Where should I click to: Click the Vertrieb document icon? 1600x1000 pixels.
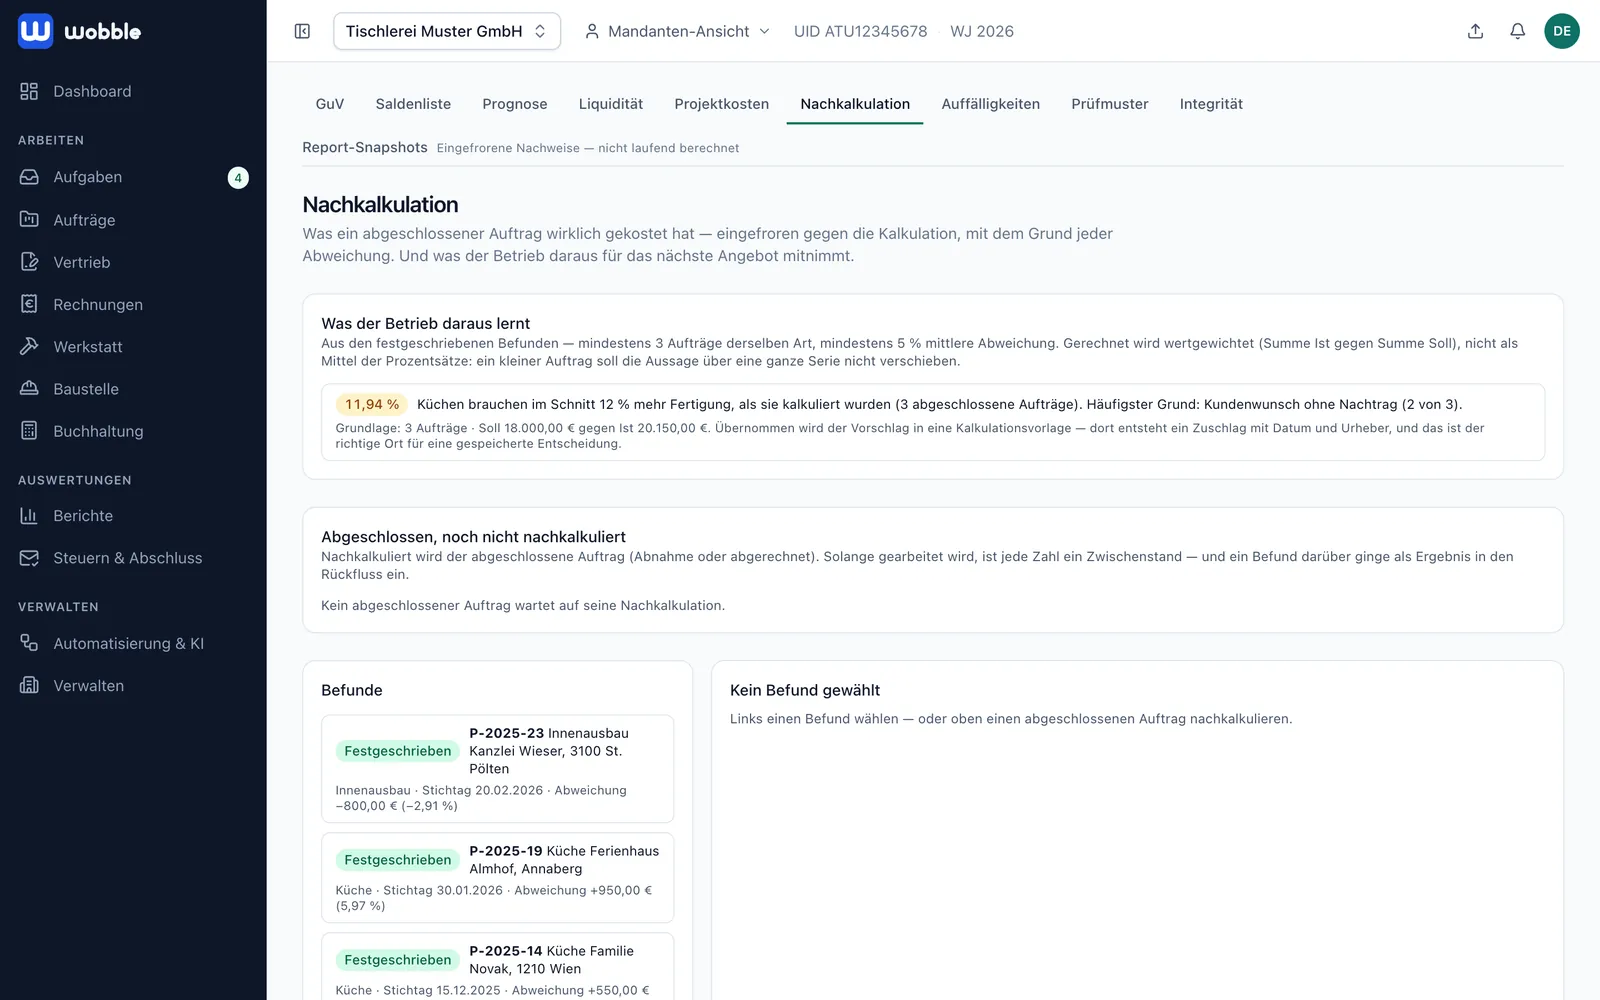coord(29,262)
